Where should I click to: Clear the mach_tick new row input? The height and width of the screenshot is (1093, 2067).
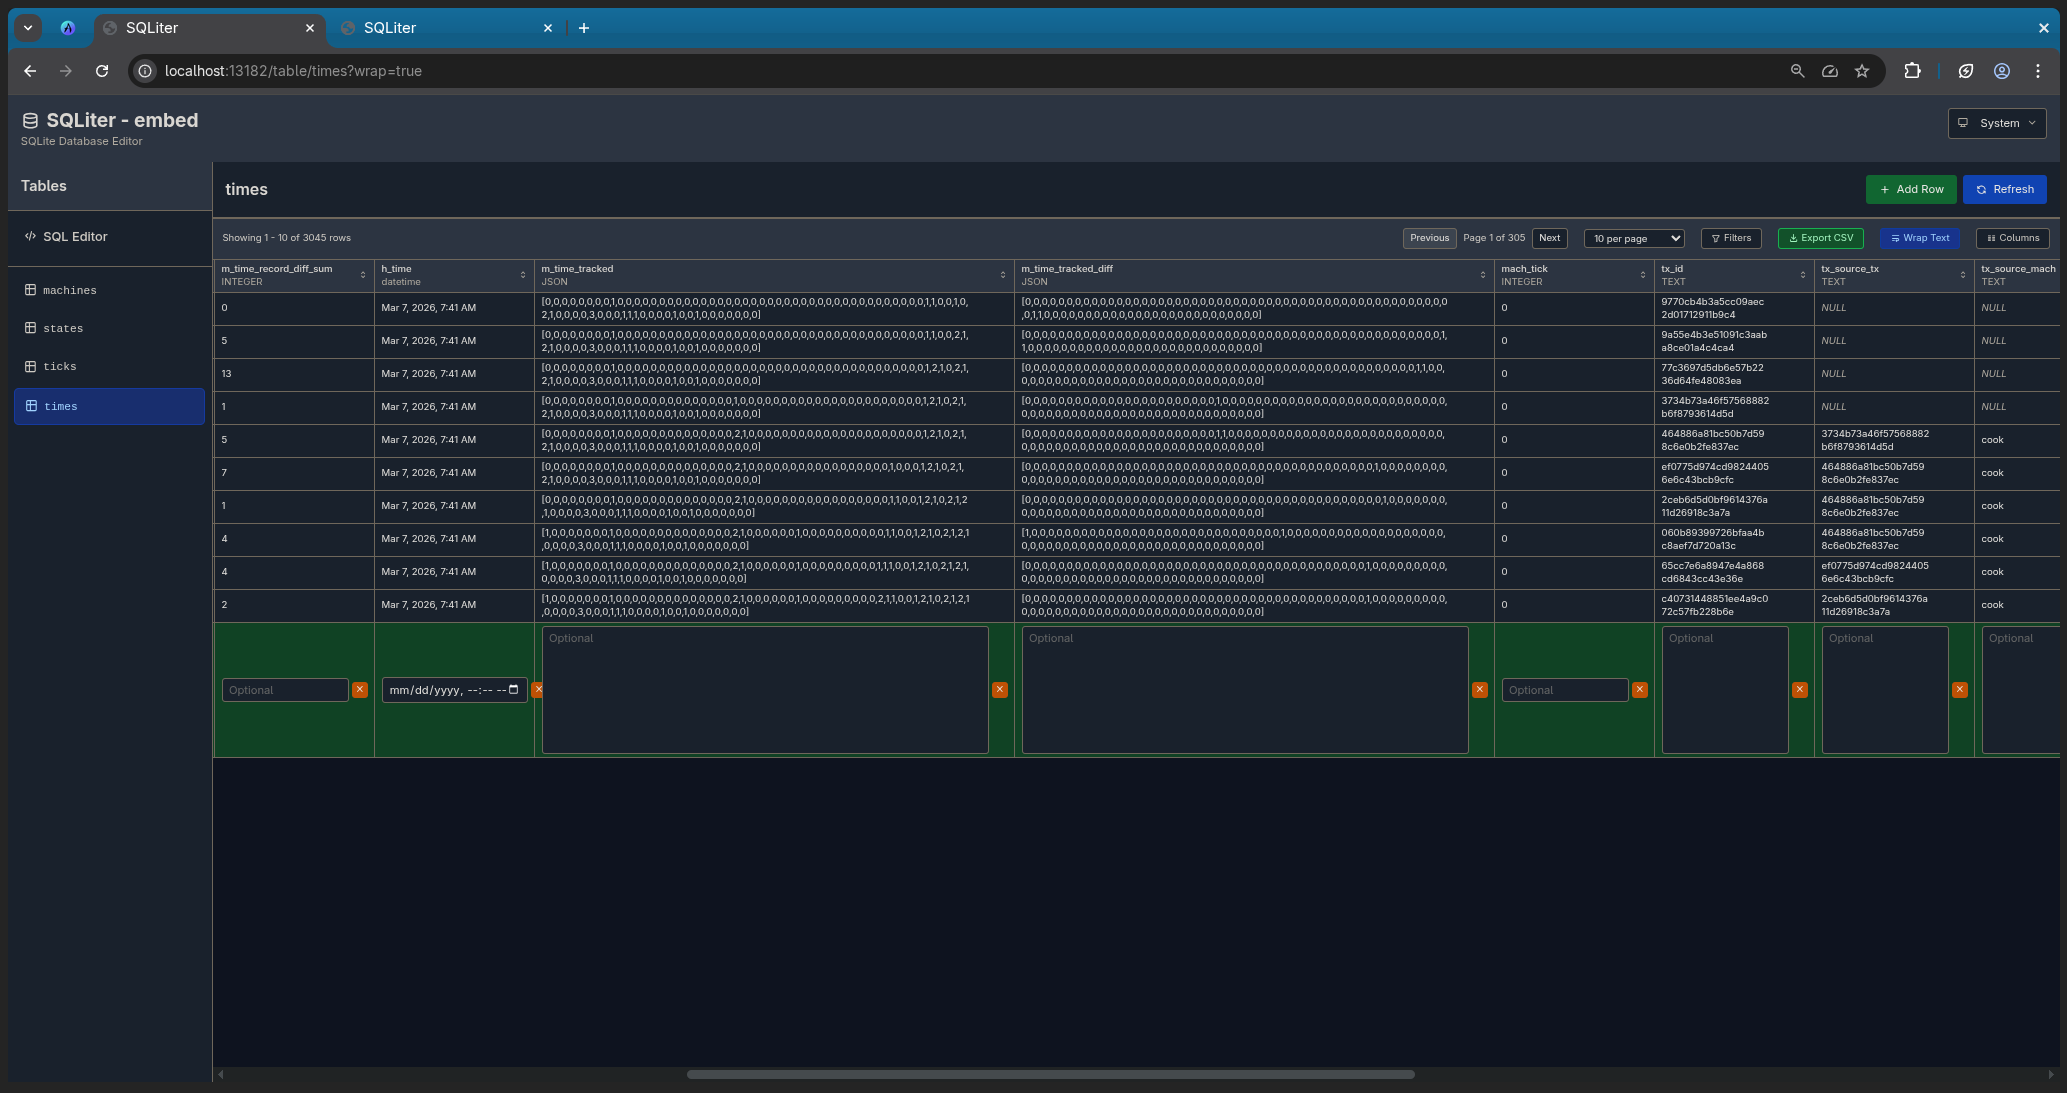tap(1639, 690)
